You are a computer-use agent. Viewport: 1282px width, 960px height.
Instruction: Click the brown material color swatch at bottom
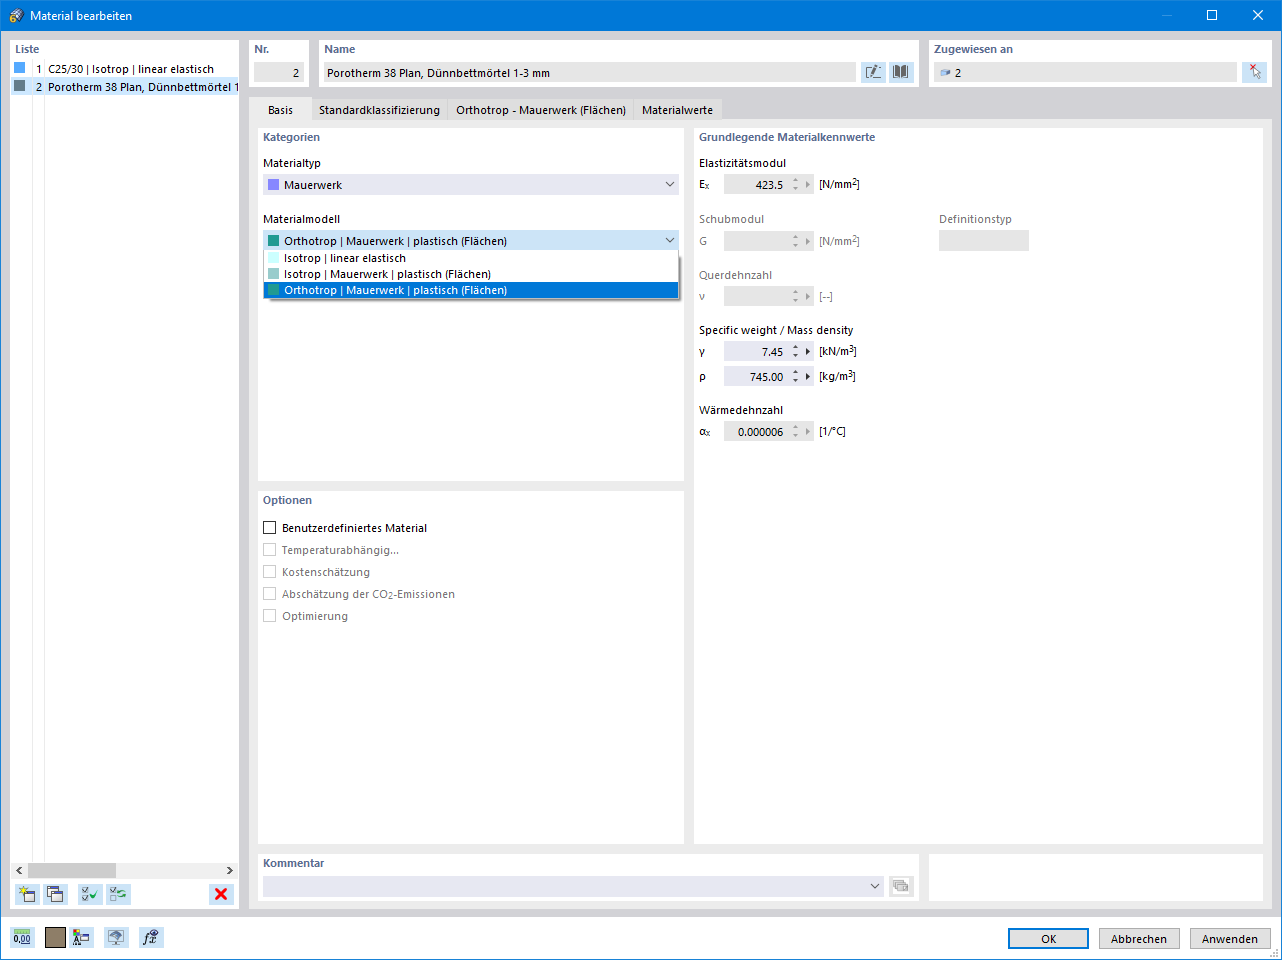(x=55, y=937)
